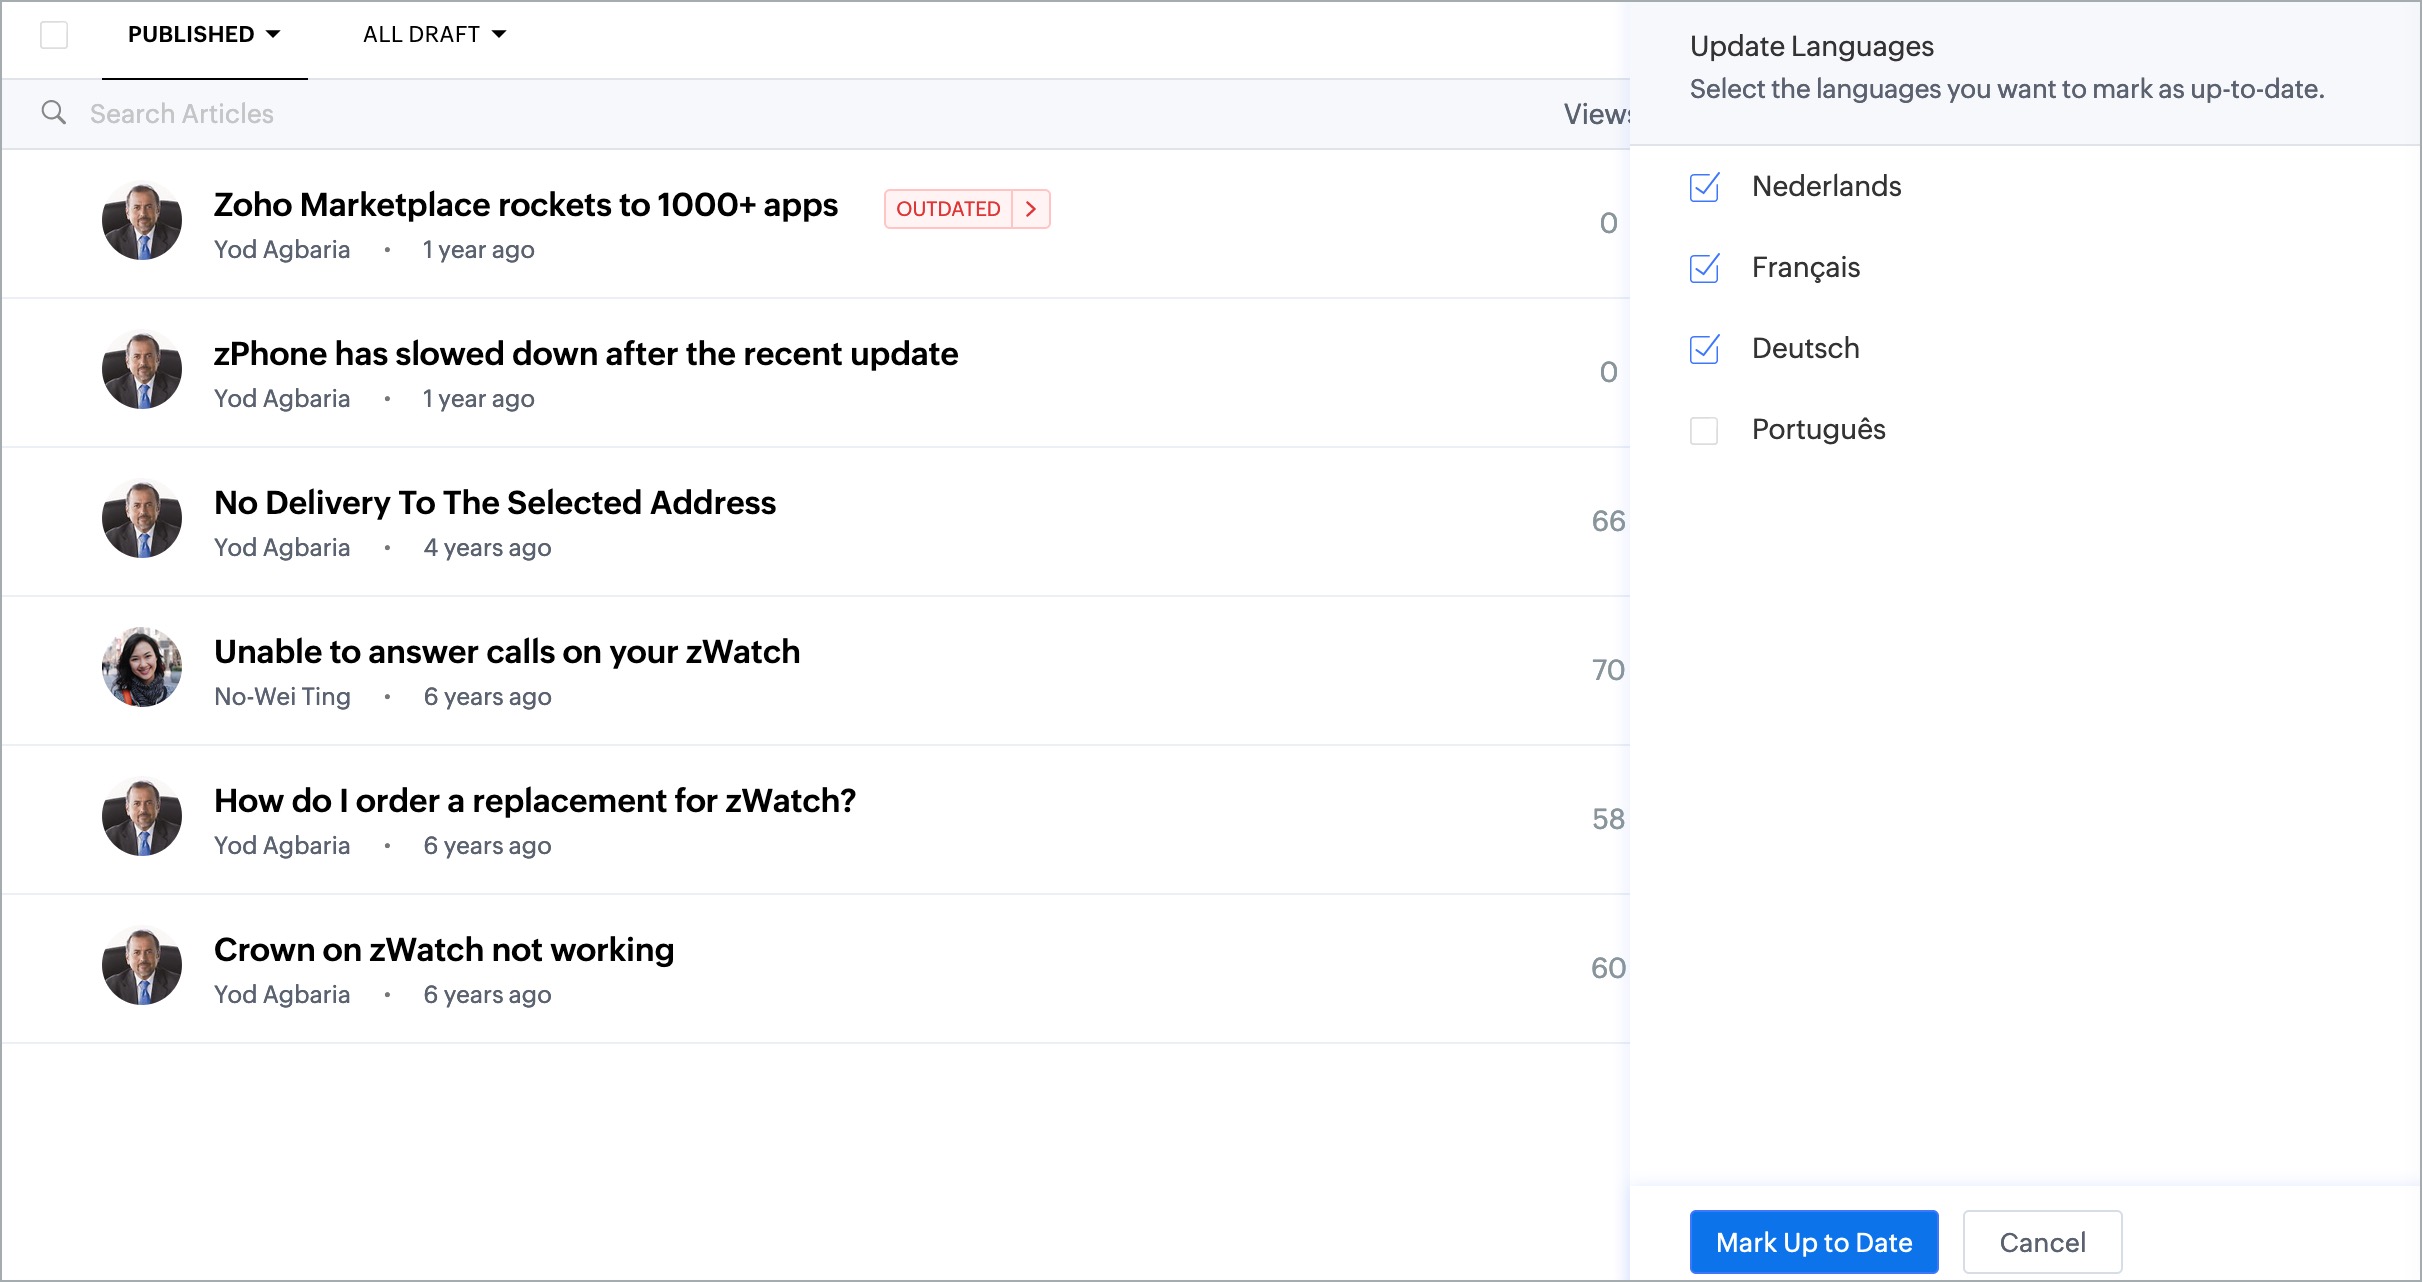Image resolution: width=2422 pixels, height=1282 pixels.
Task: Click the 70 views count
Action: [x=1608, y=670]
